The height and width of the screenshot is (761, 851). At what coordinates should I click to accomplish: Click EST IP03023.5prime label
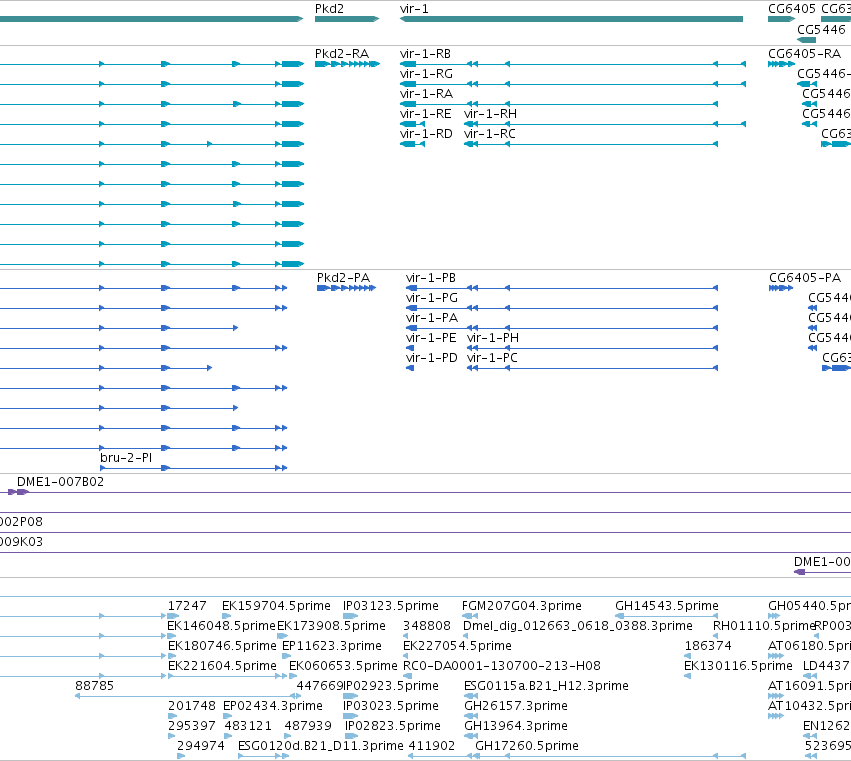tap(391, 706)
